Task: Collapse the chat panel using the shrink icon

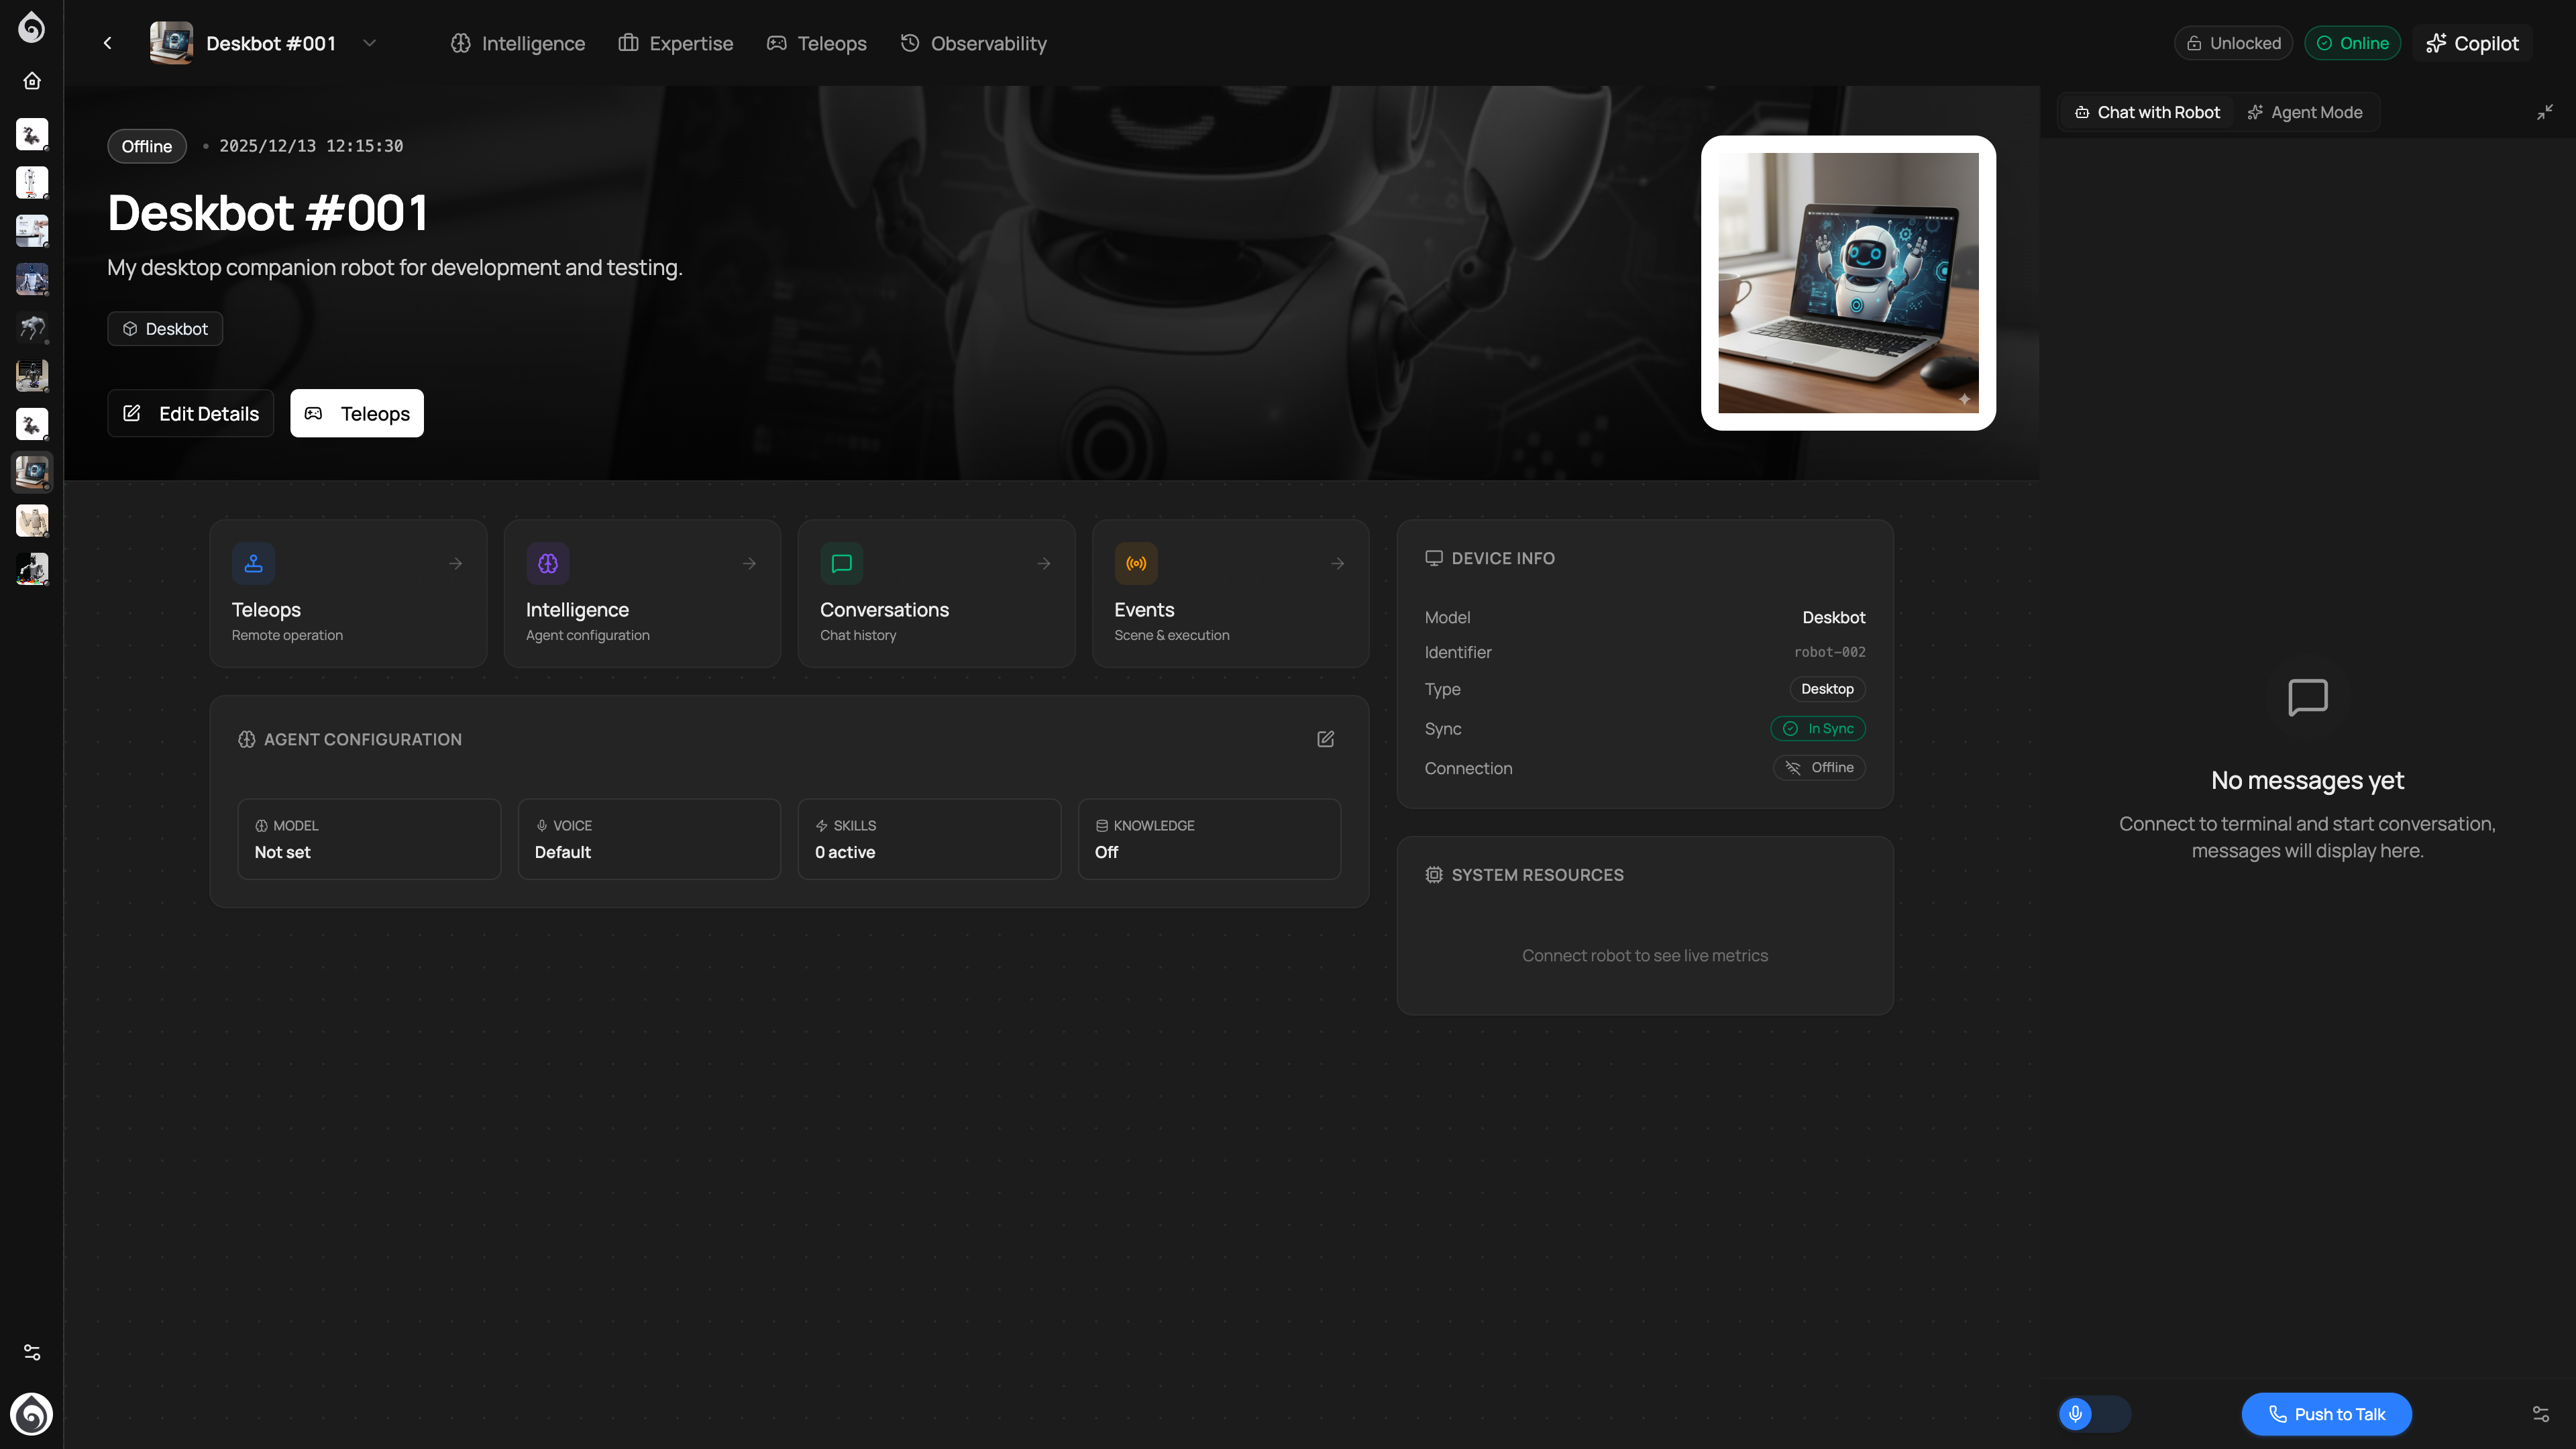Action: click(2544, 112)
